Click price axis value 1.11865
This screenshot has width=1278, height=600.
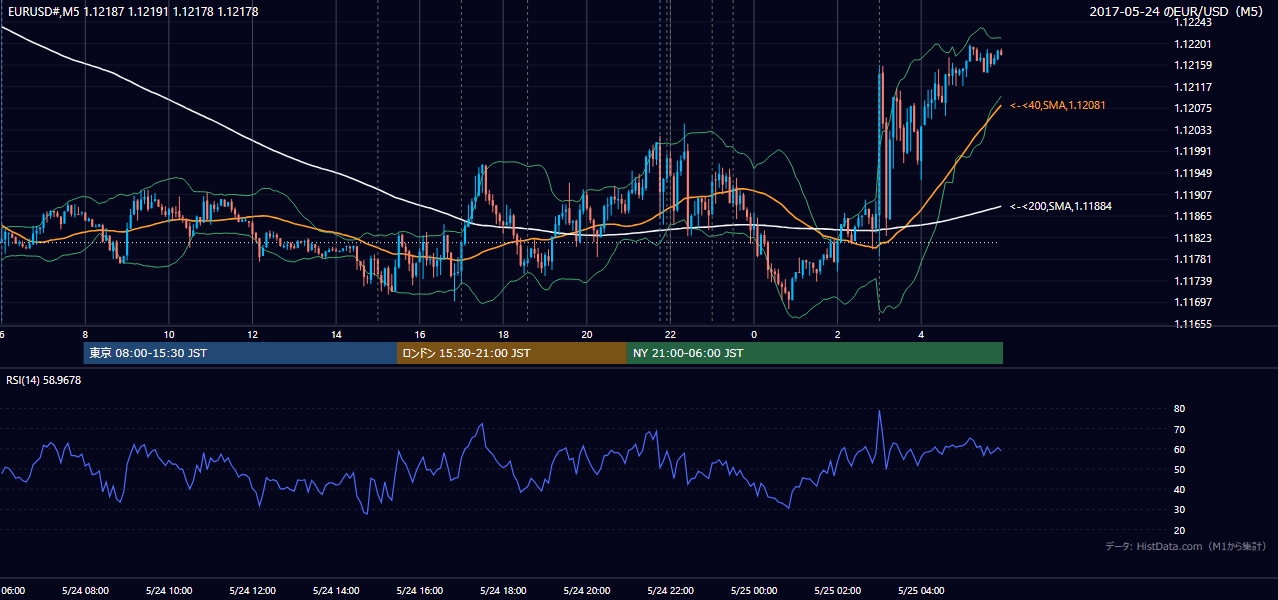[x=1193, y=216]
